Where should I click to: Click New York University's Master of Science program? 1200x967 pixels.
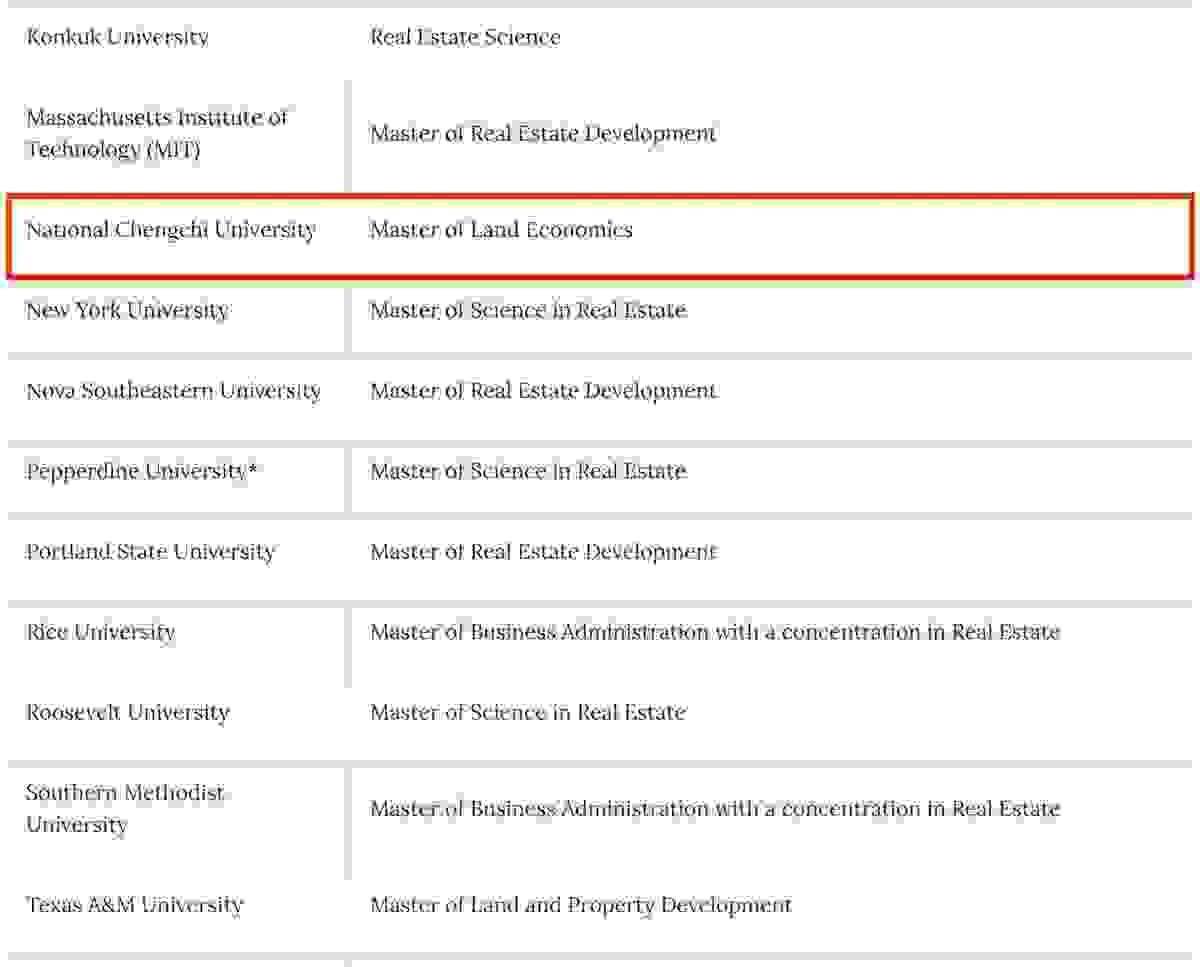pyautogui.click(x=528, y=310)
